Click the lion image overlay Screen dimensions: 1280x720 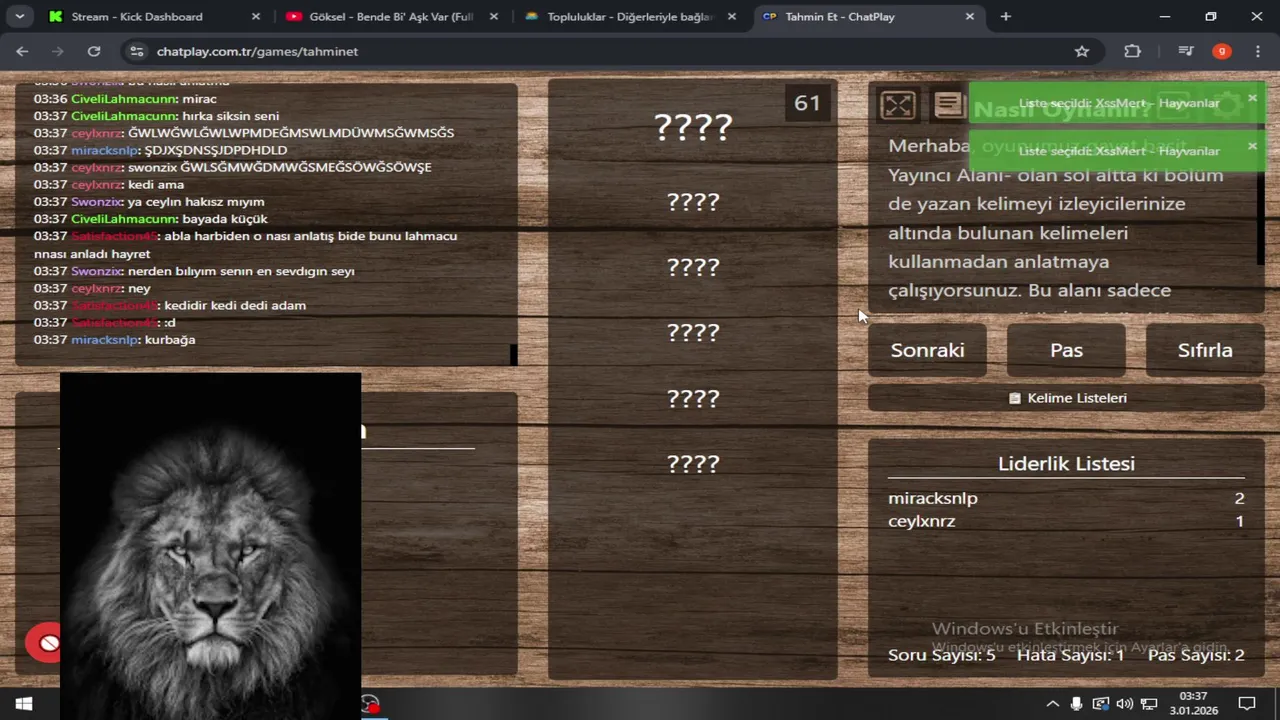tap(210, 546)
